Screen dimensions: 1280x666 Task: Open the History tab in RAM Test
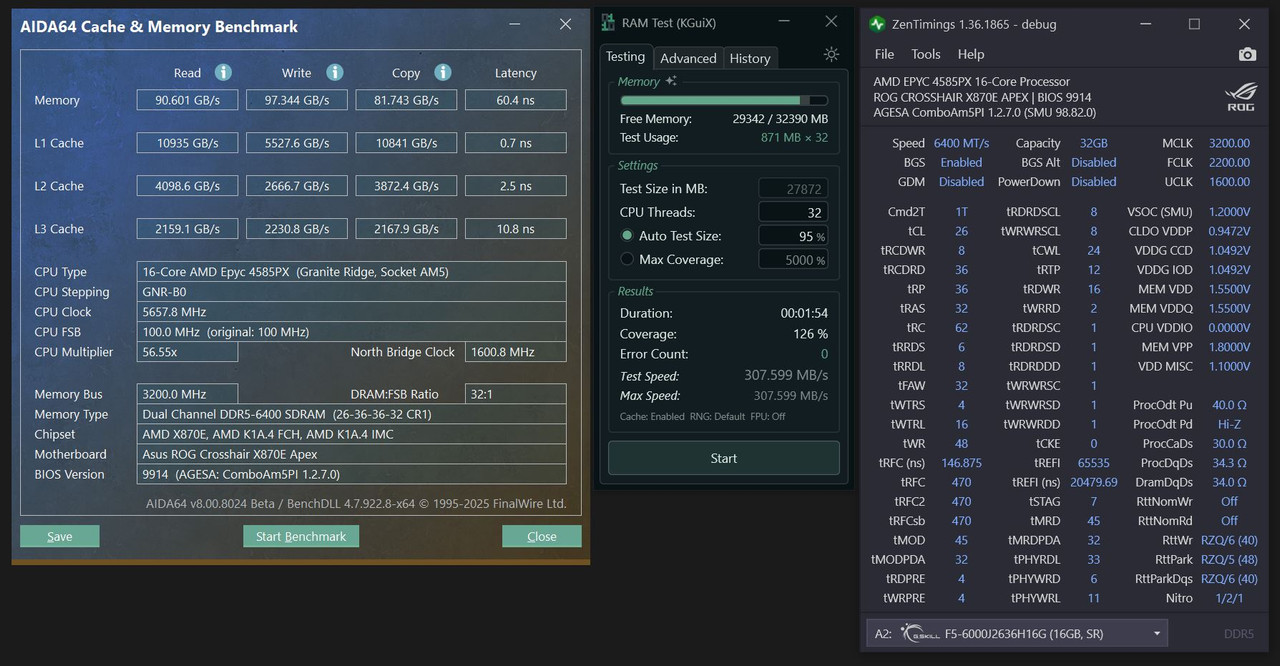pos(750,58)
